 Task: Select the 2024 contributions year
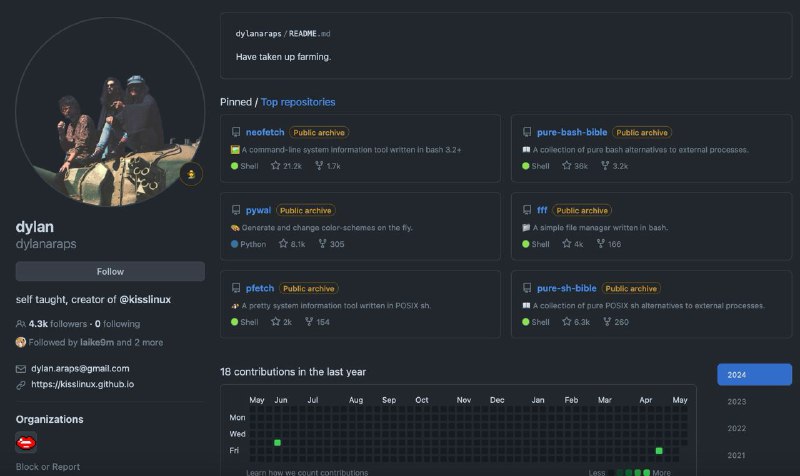click(x=754, y=375)
